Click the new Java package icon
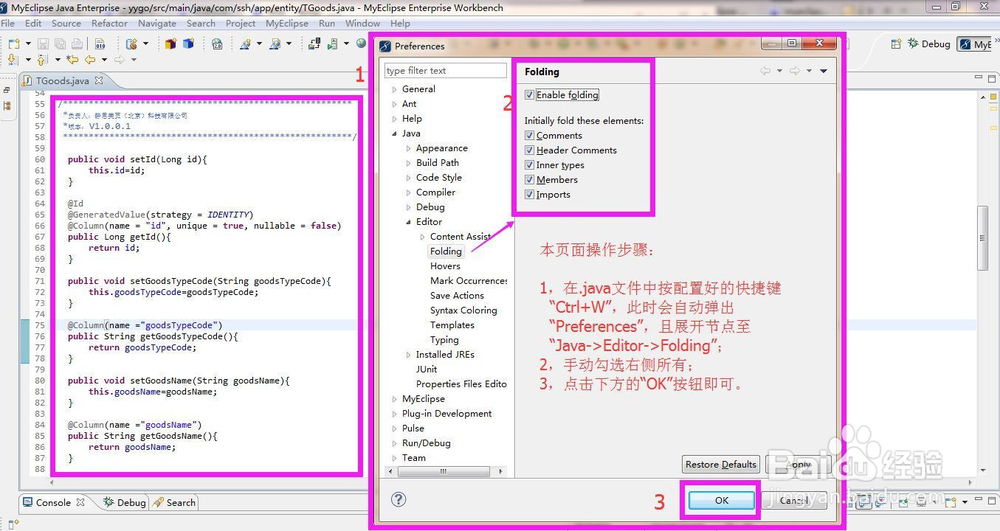This screenshot has height=531, width=1000. (x=170, y=44)
